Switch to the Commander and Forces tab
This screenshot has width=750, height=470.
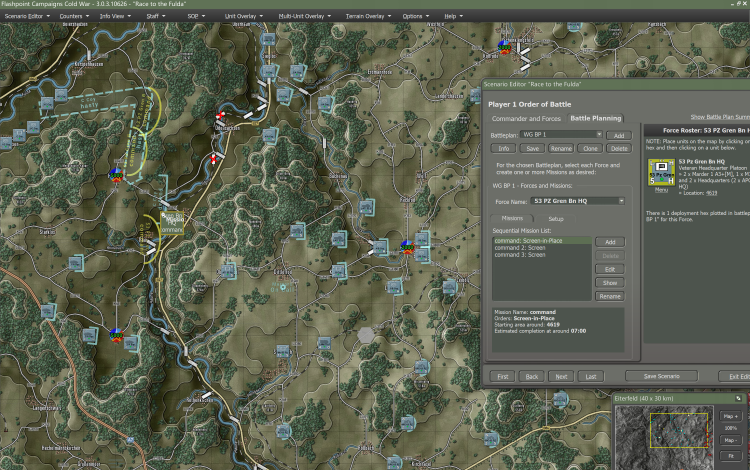pos(526,119)
